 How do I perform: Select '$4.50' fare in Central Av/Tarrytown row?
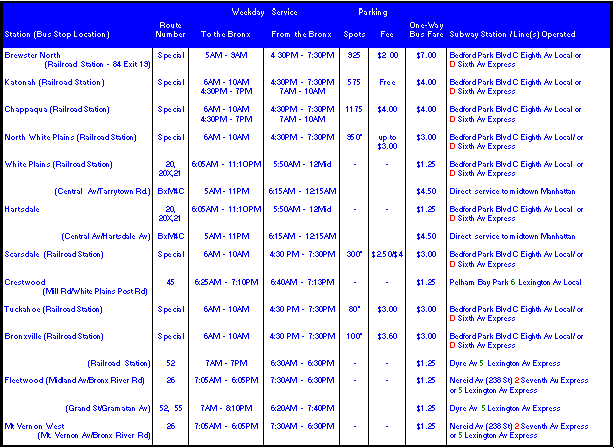click(426, 191)
